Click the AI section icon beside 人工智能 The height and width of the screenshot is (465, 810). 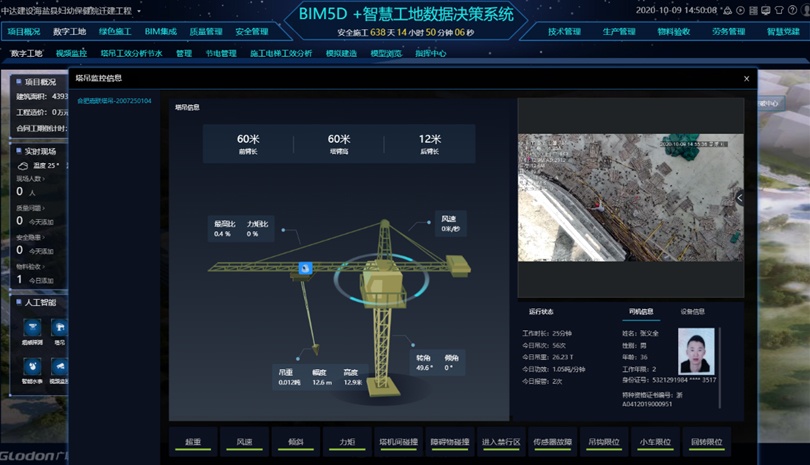(17, 301)
